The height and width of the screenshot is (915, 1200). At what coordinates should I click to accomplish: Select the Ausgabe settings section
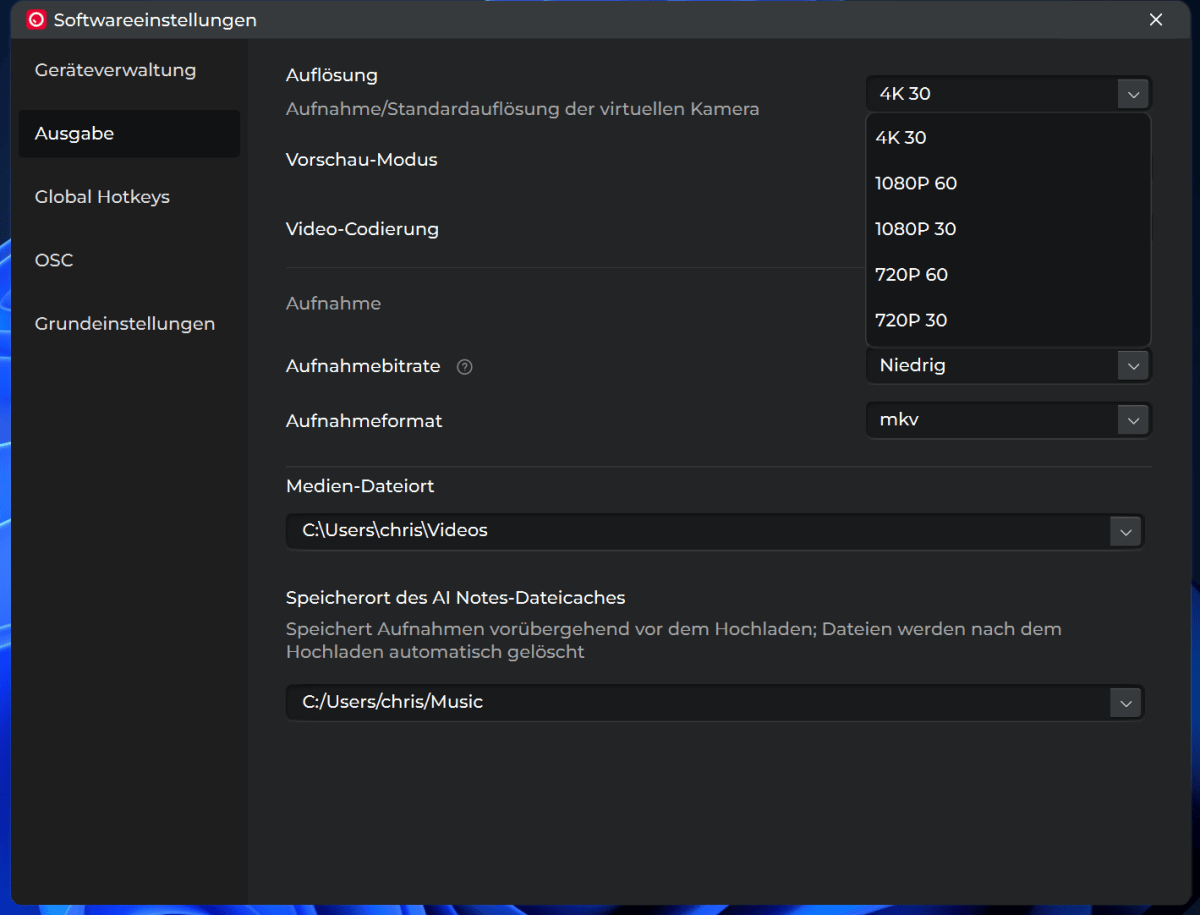click(x=129, y=133)
